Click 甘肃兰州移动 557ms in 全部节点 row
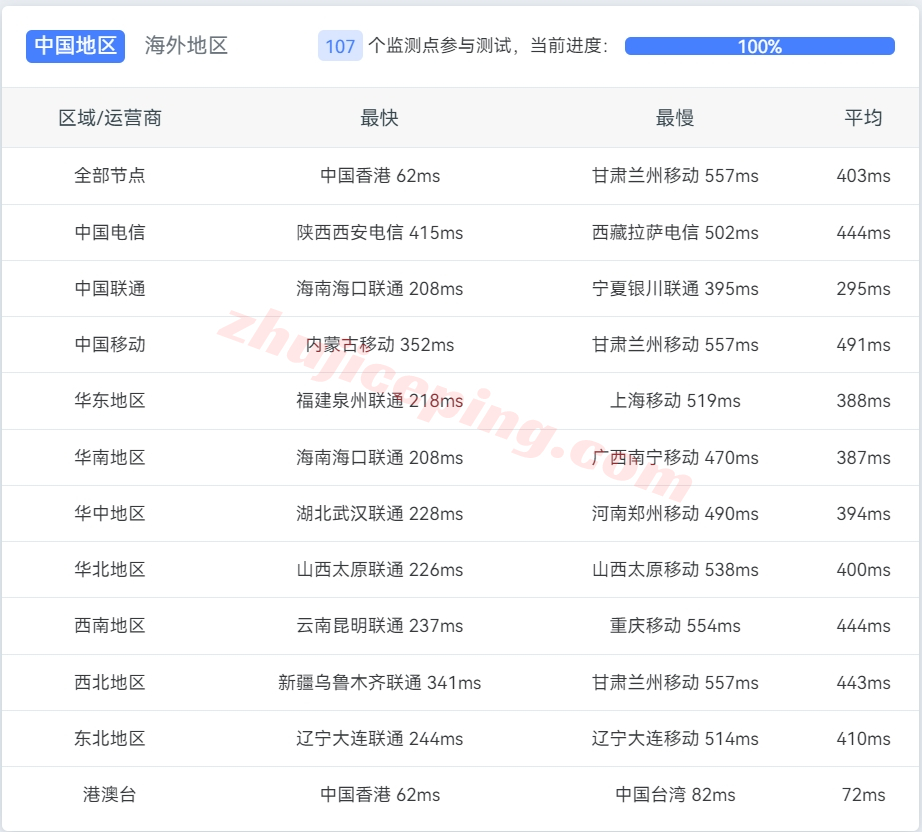The width and height of the screenshot is (922, 832). tap(675, 175)
